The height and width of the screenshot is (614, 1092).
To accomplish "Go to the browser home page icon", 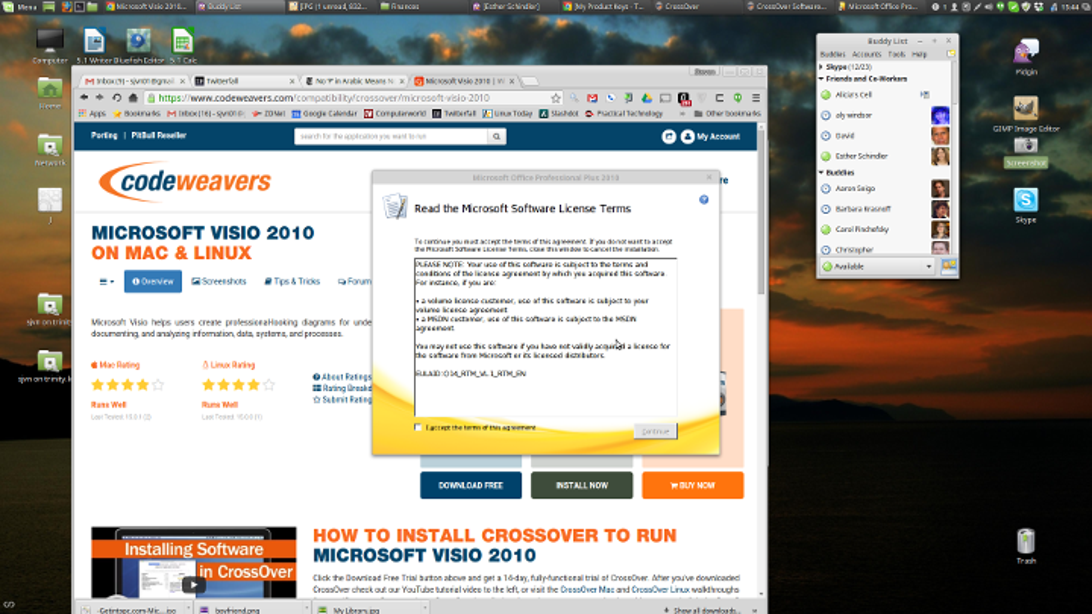I will (133, 98).
